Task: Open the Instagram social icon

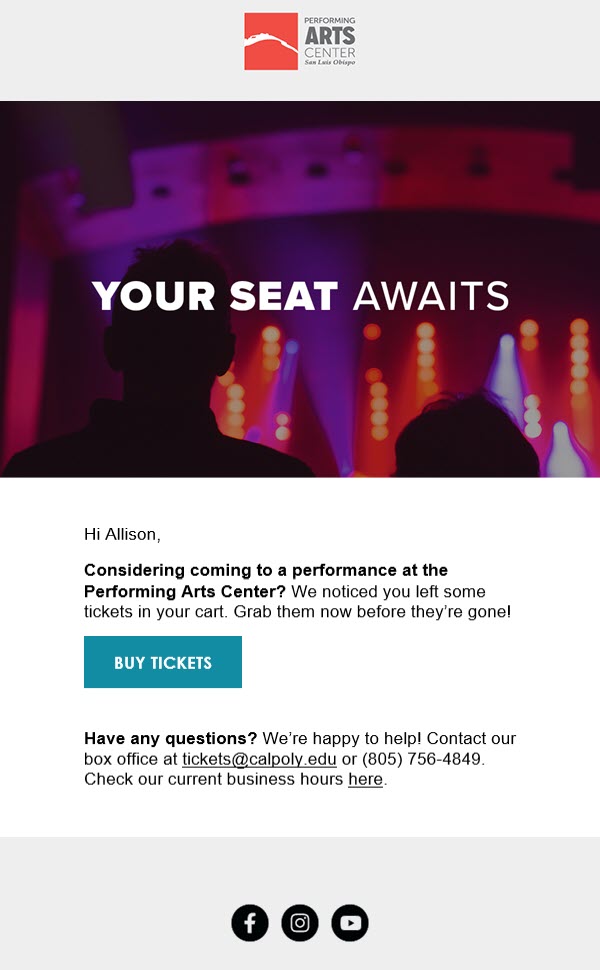Action: pos(300,923)
